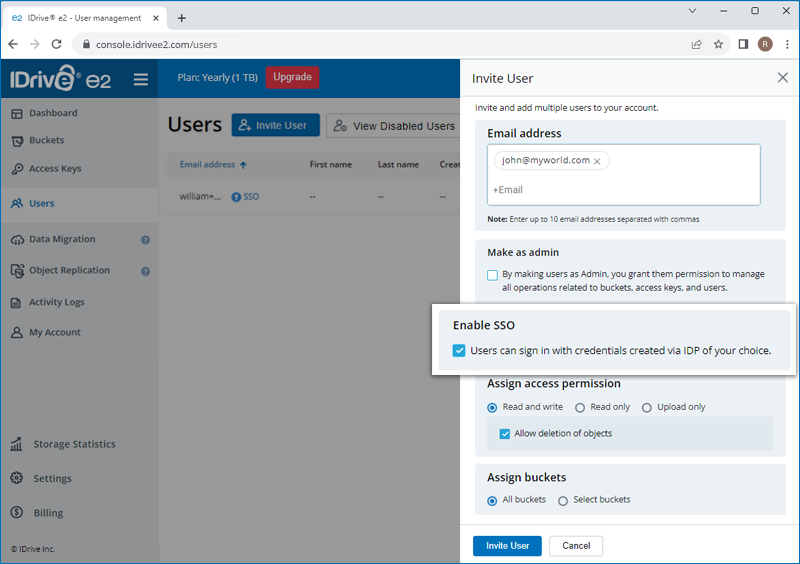Open the browser tab search chevron

coord(692,11)
